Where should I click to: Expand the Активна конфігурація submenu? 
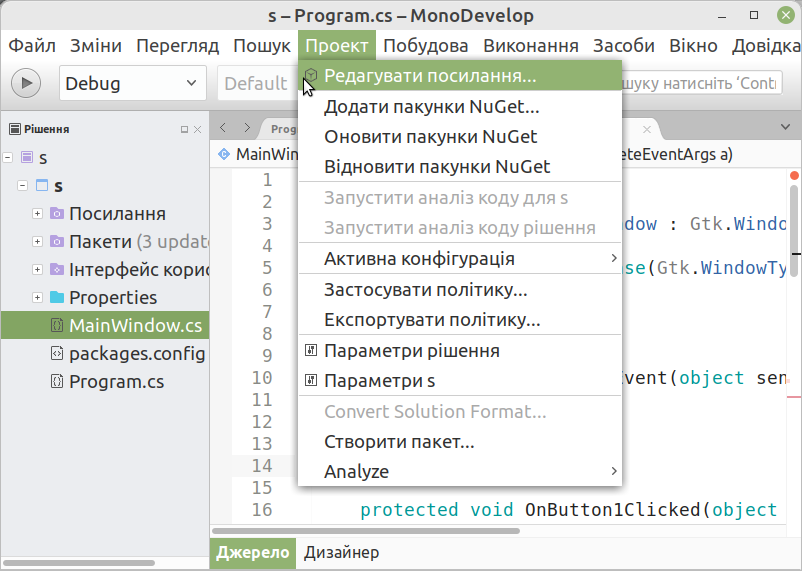click(x=460, y=258)
